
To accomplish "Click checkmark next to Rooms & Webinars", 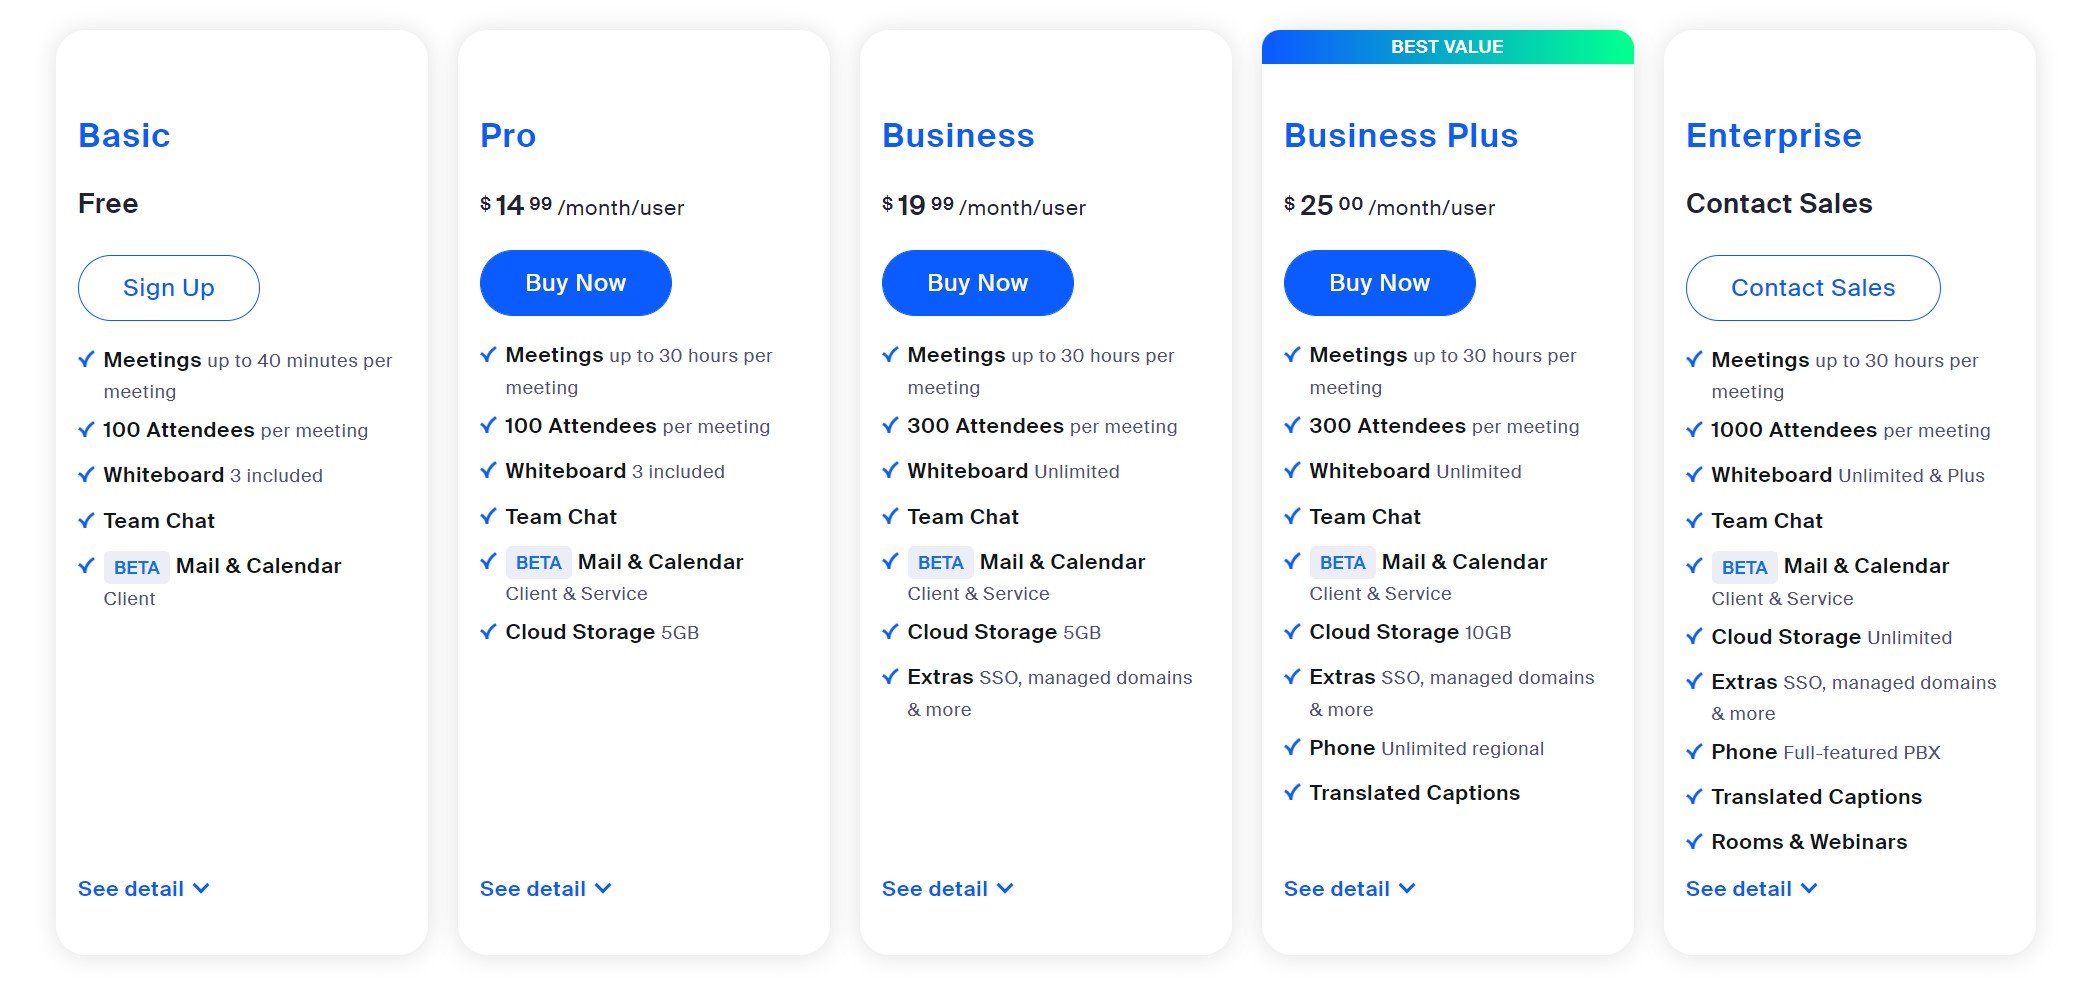I will tap(1694, 841).
